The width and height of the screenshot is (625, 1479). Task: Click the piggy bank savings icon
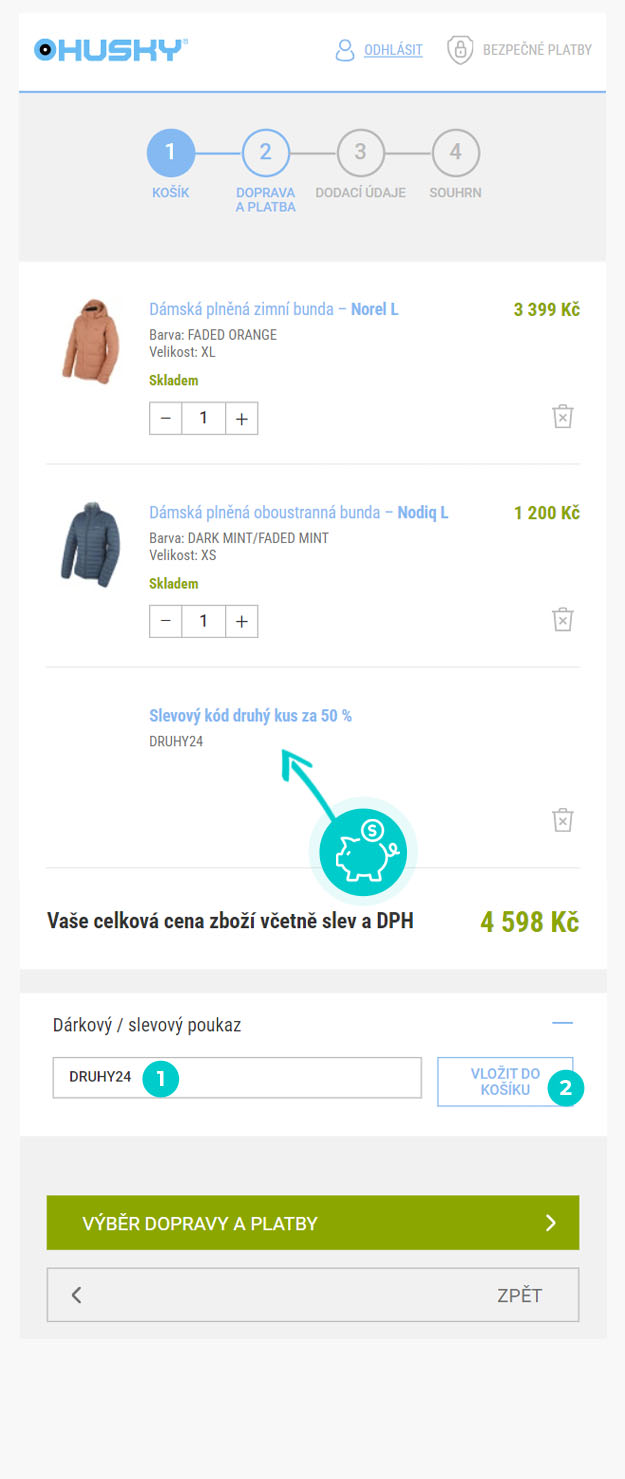[x=363, y=852]
